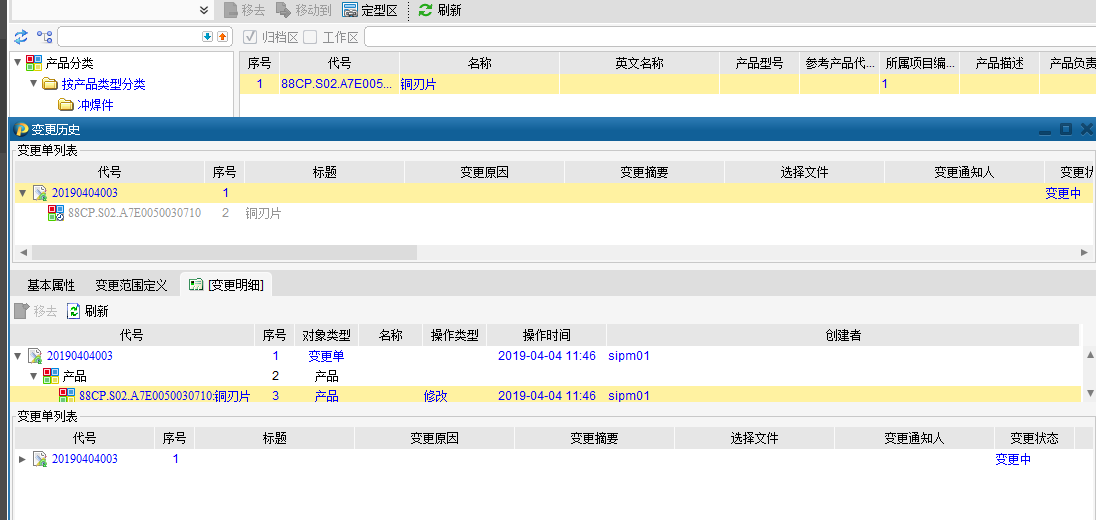Click the blue sync arrows icon
This screenshot has width=1096, height=520.
pos(22,36)
